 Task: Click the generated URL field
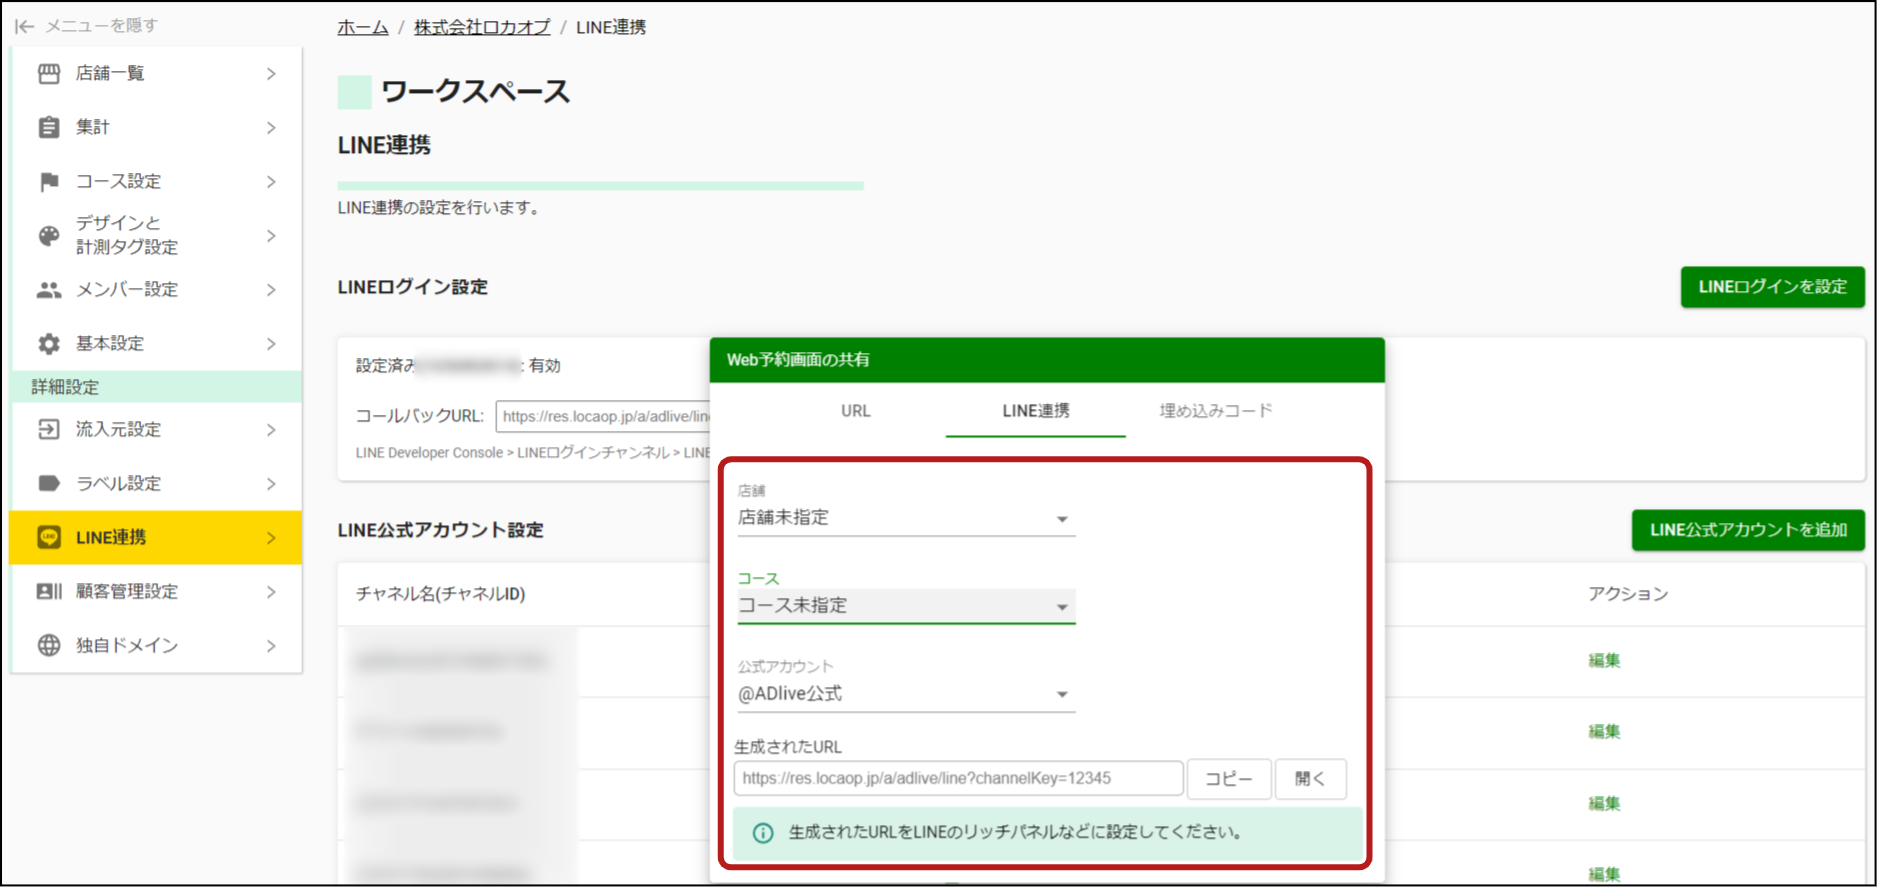tap(958, 778)
